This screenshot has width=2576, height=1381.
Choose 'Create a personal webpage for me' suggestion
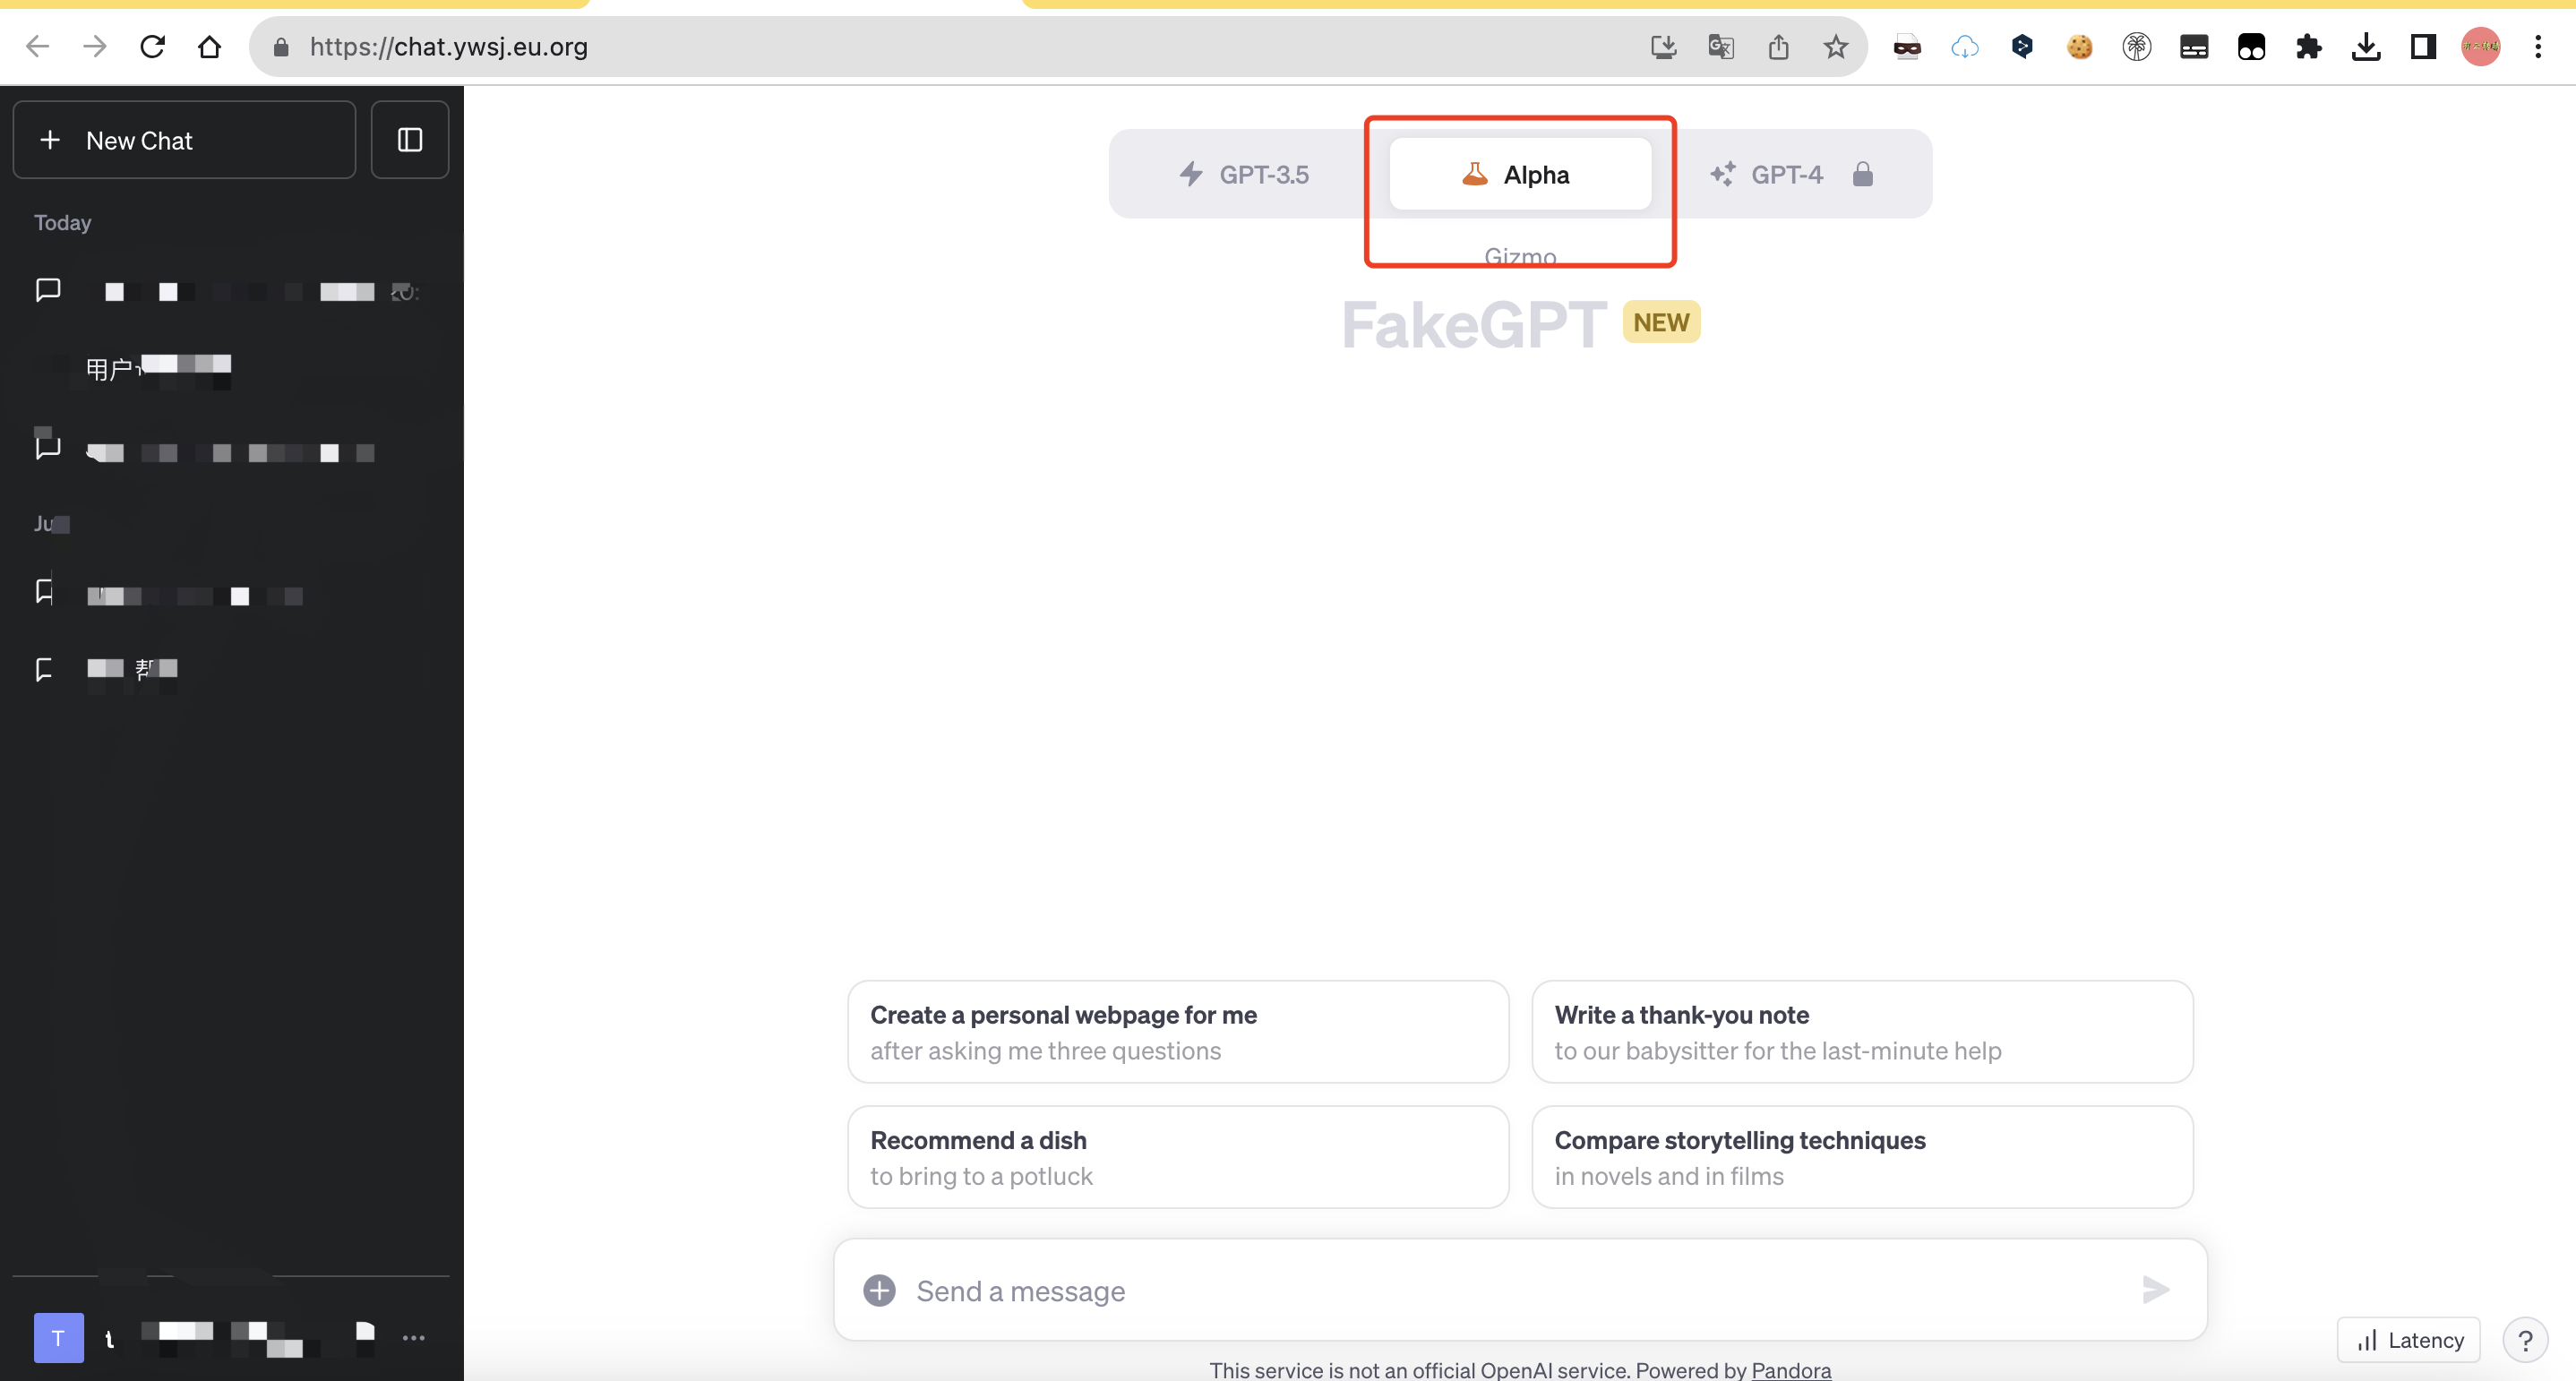point(1177,1032)
